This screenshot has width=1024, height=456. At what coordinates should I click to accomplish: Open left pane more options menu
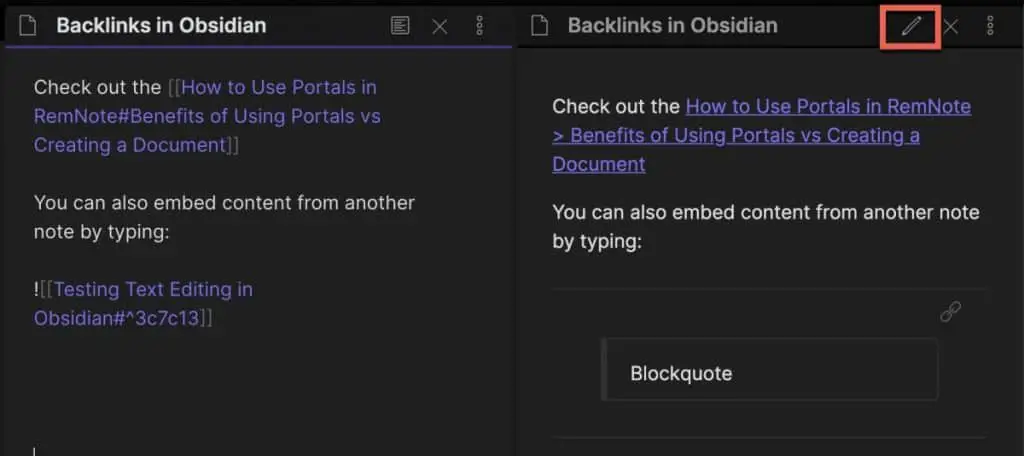click(479, 26)
